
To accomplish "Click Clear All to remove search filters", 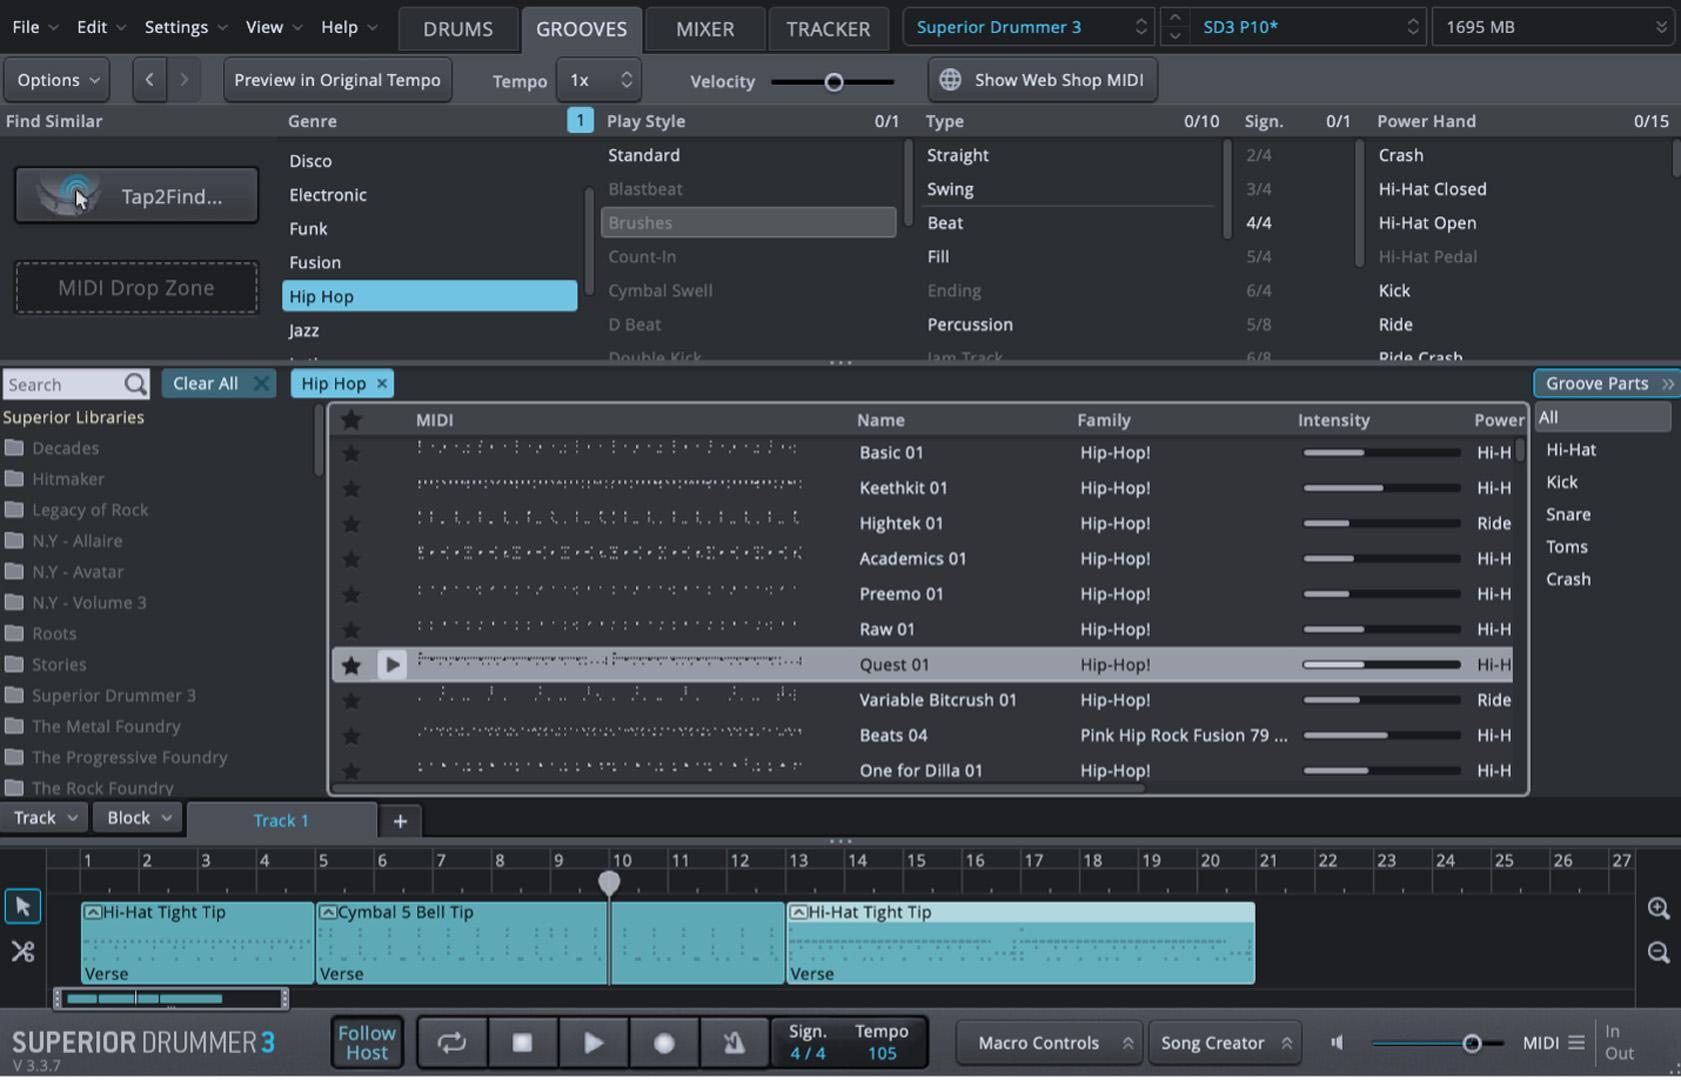I will [x=206, y=383].
